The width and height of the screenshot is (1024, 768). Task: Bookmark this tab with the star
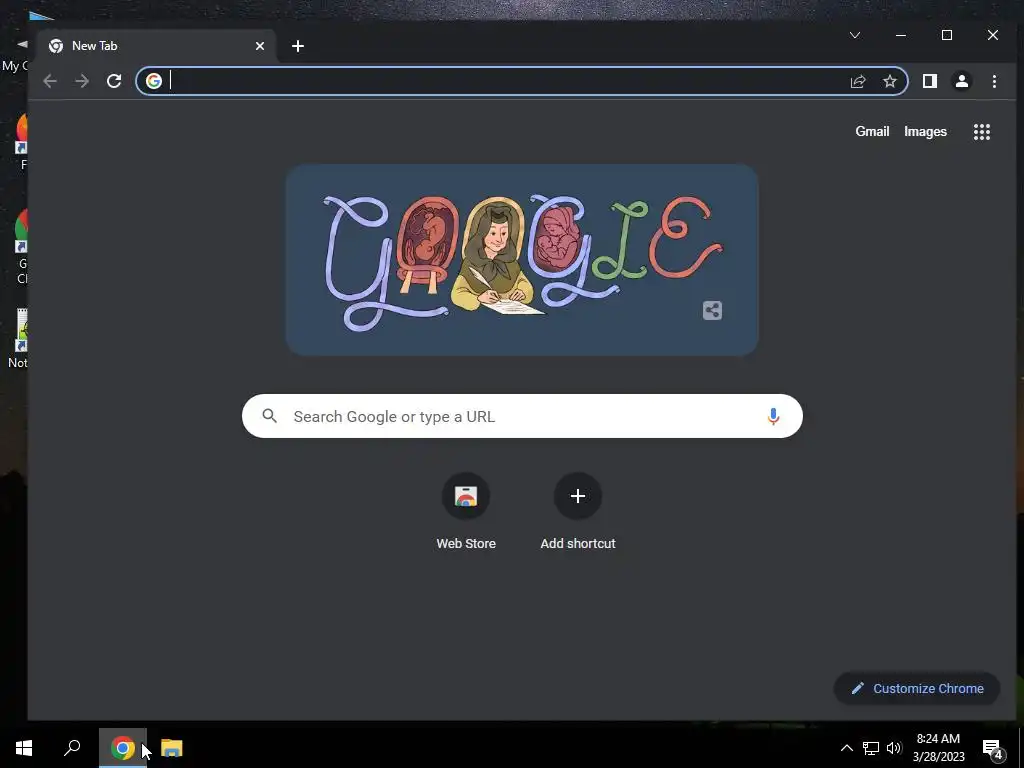point(889,81)
